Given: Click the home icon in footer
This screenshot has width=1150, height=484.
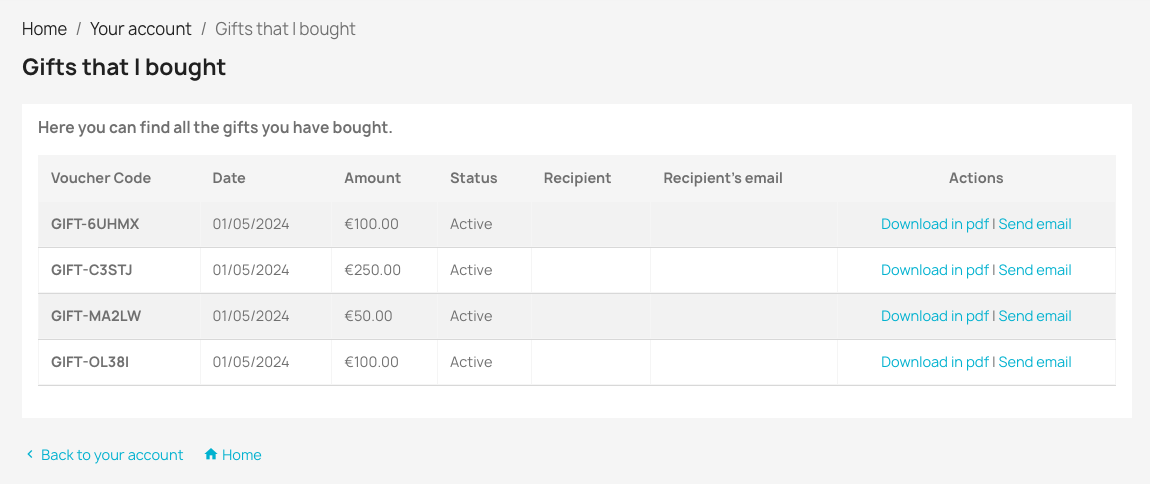Looking at the screenshot, I should 211,455.
